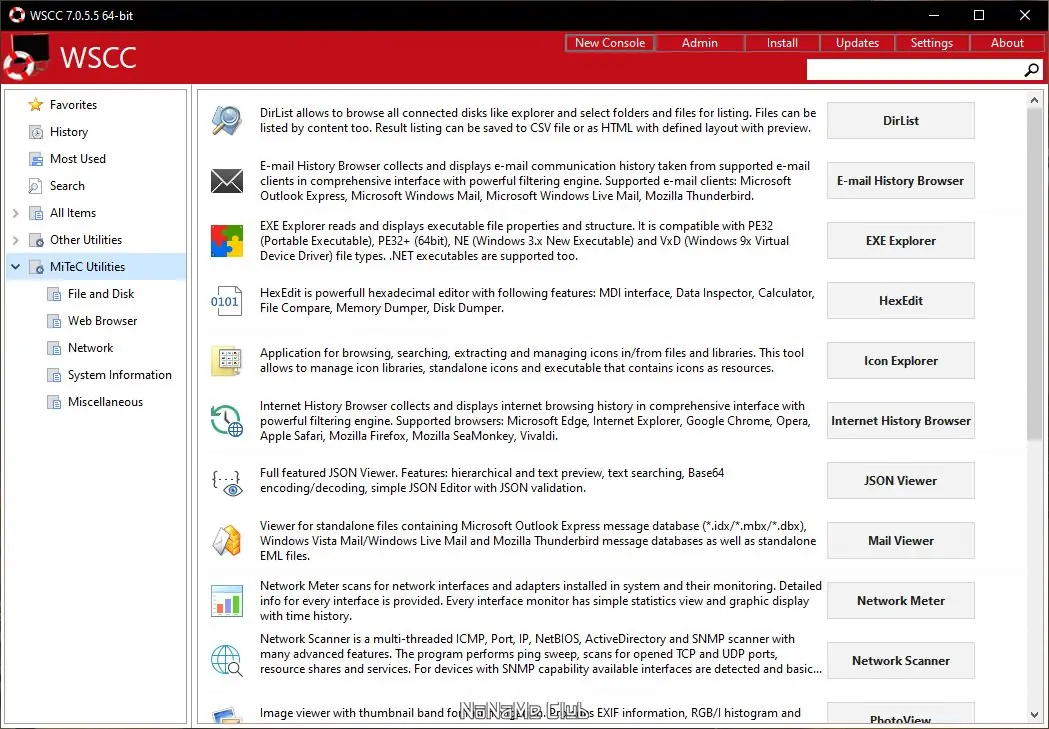Select Favorites in the sidebar
The width and height of the screenshot is (1049, 729).
point(74,105)
